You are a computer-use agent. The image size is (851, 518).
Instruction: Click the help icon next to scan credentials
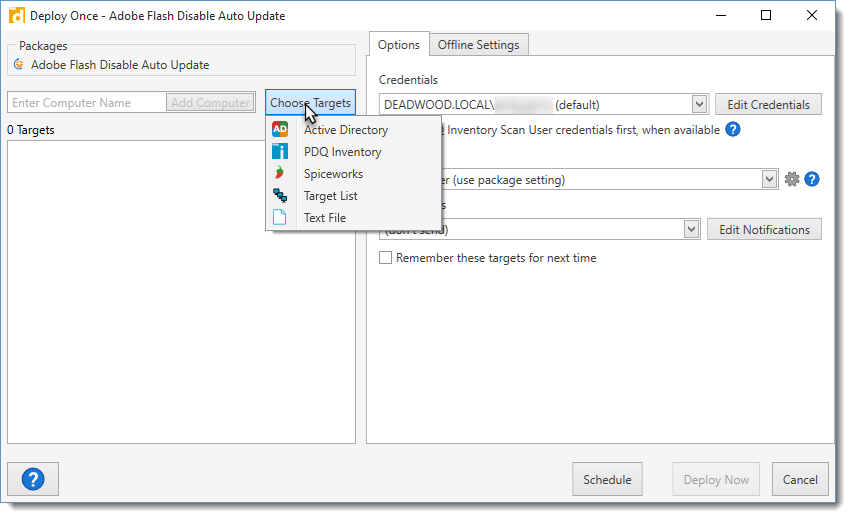pos(732,129)
